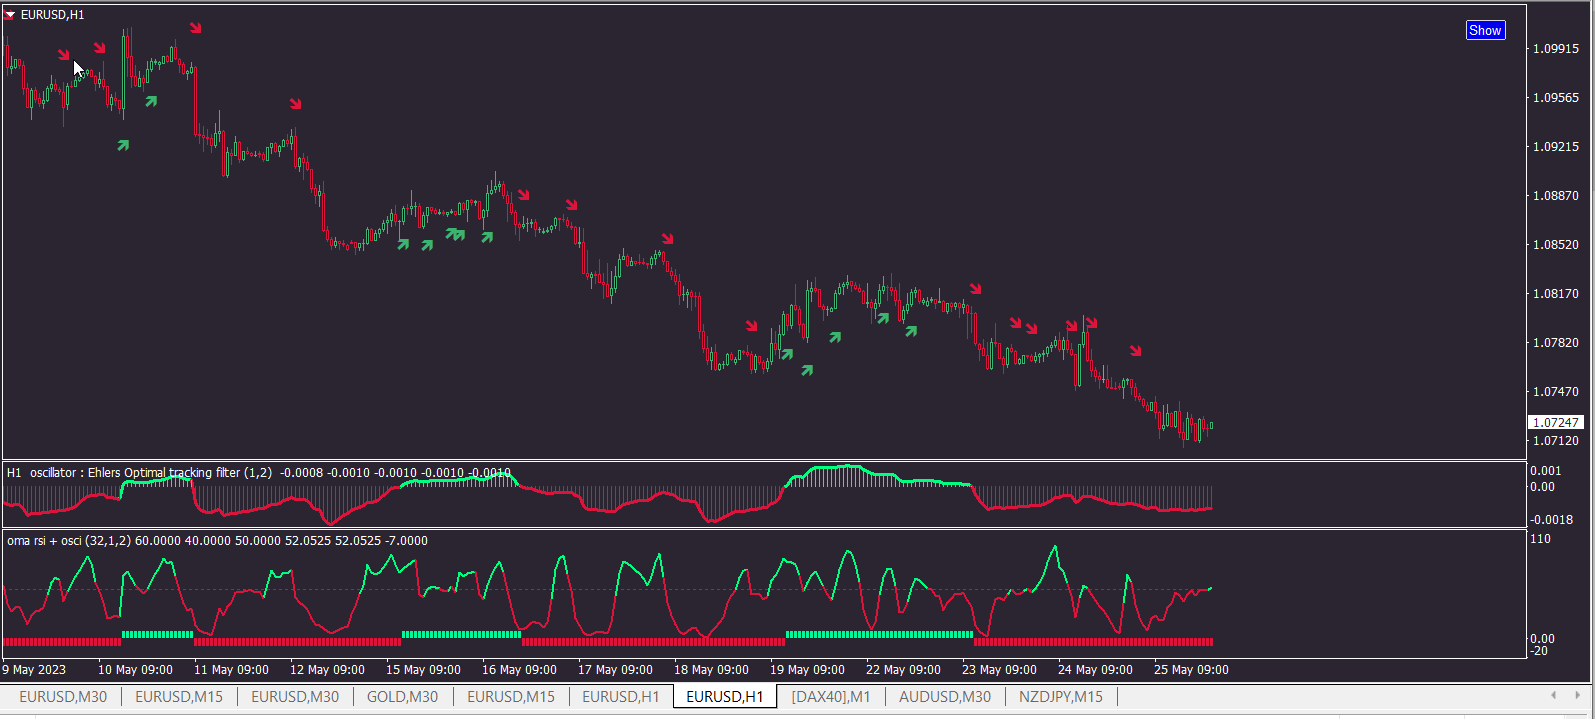Click the rightmost red sell arrow signal
Viewport: 1595px width, 719px height.
tap(1136, 350)
